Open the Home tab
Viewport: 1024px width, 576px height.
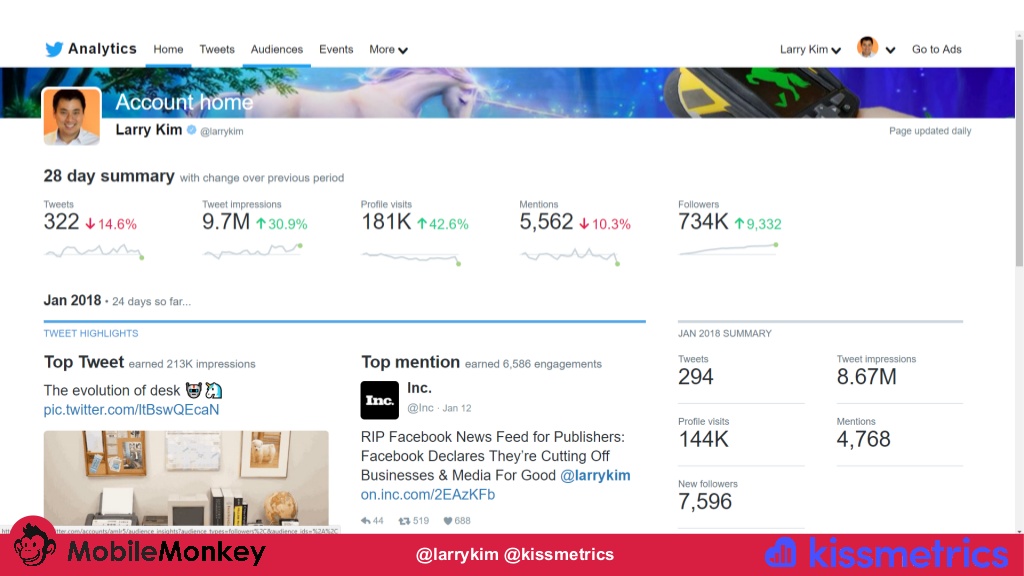pos(168,49)
